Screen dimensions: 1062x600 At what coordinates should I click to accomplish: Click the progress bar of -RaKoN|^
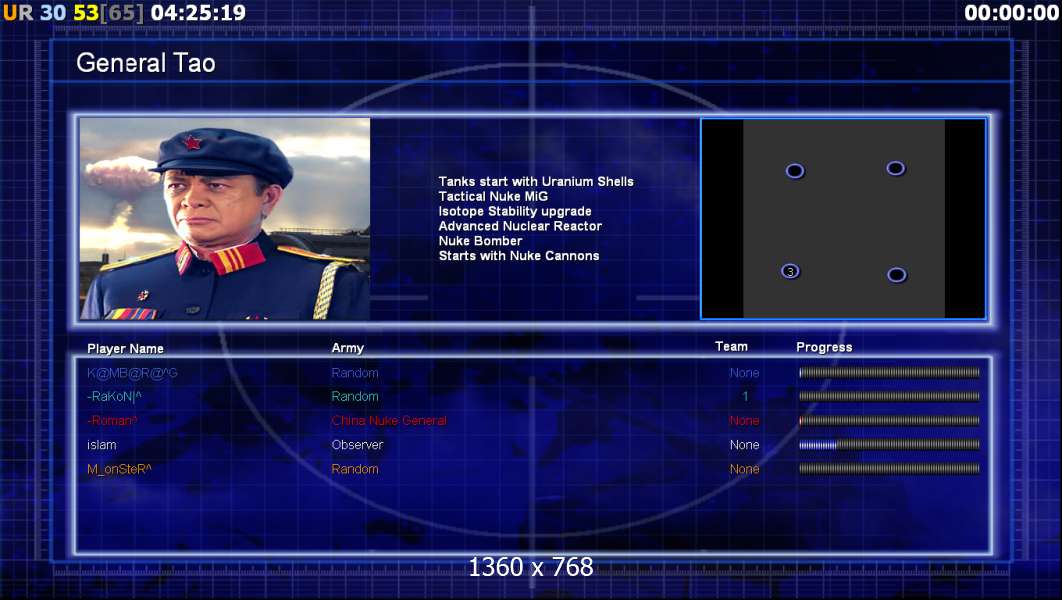point(889,396)
